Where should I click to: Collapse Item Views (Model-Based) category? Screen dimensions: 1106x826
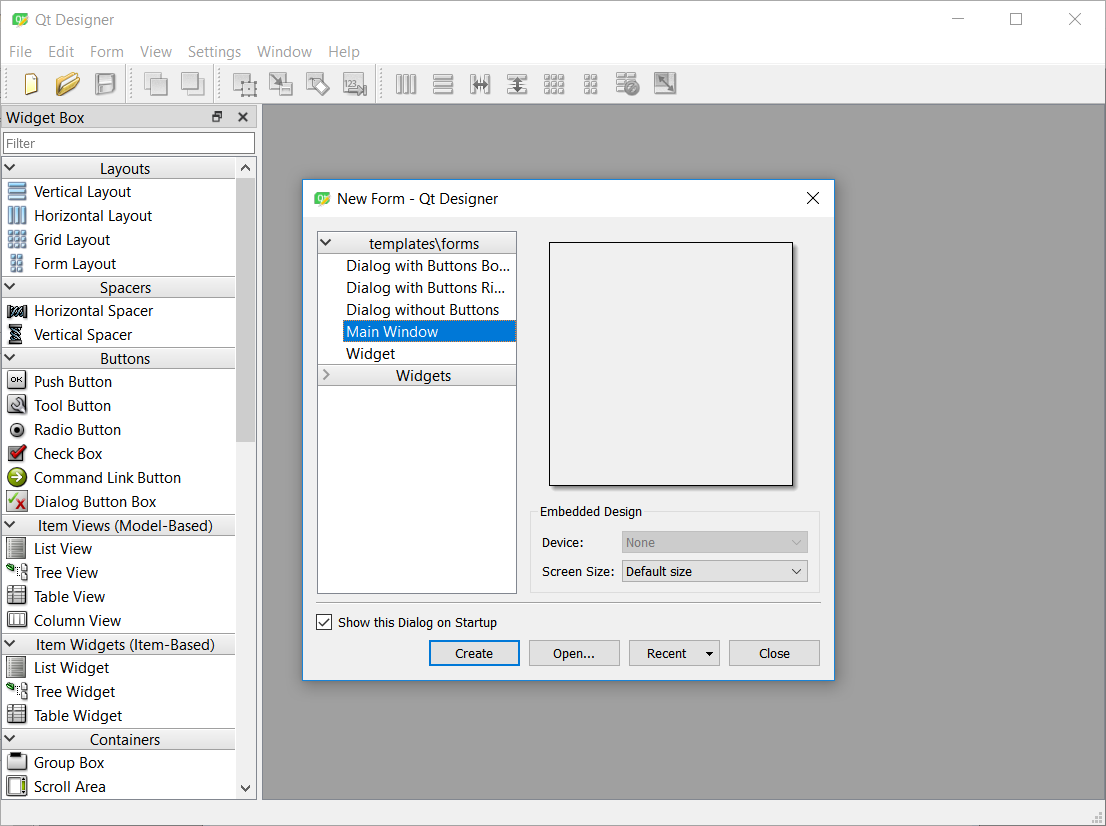pos(10,525)
